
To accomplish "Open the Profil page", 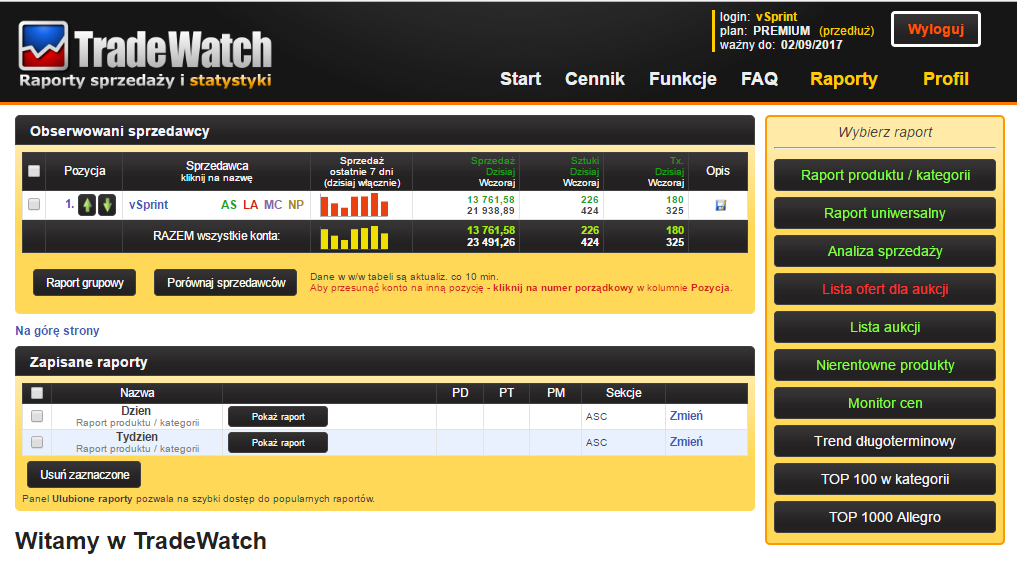I will tap(946, 79).
